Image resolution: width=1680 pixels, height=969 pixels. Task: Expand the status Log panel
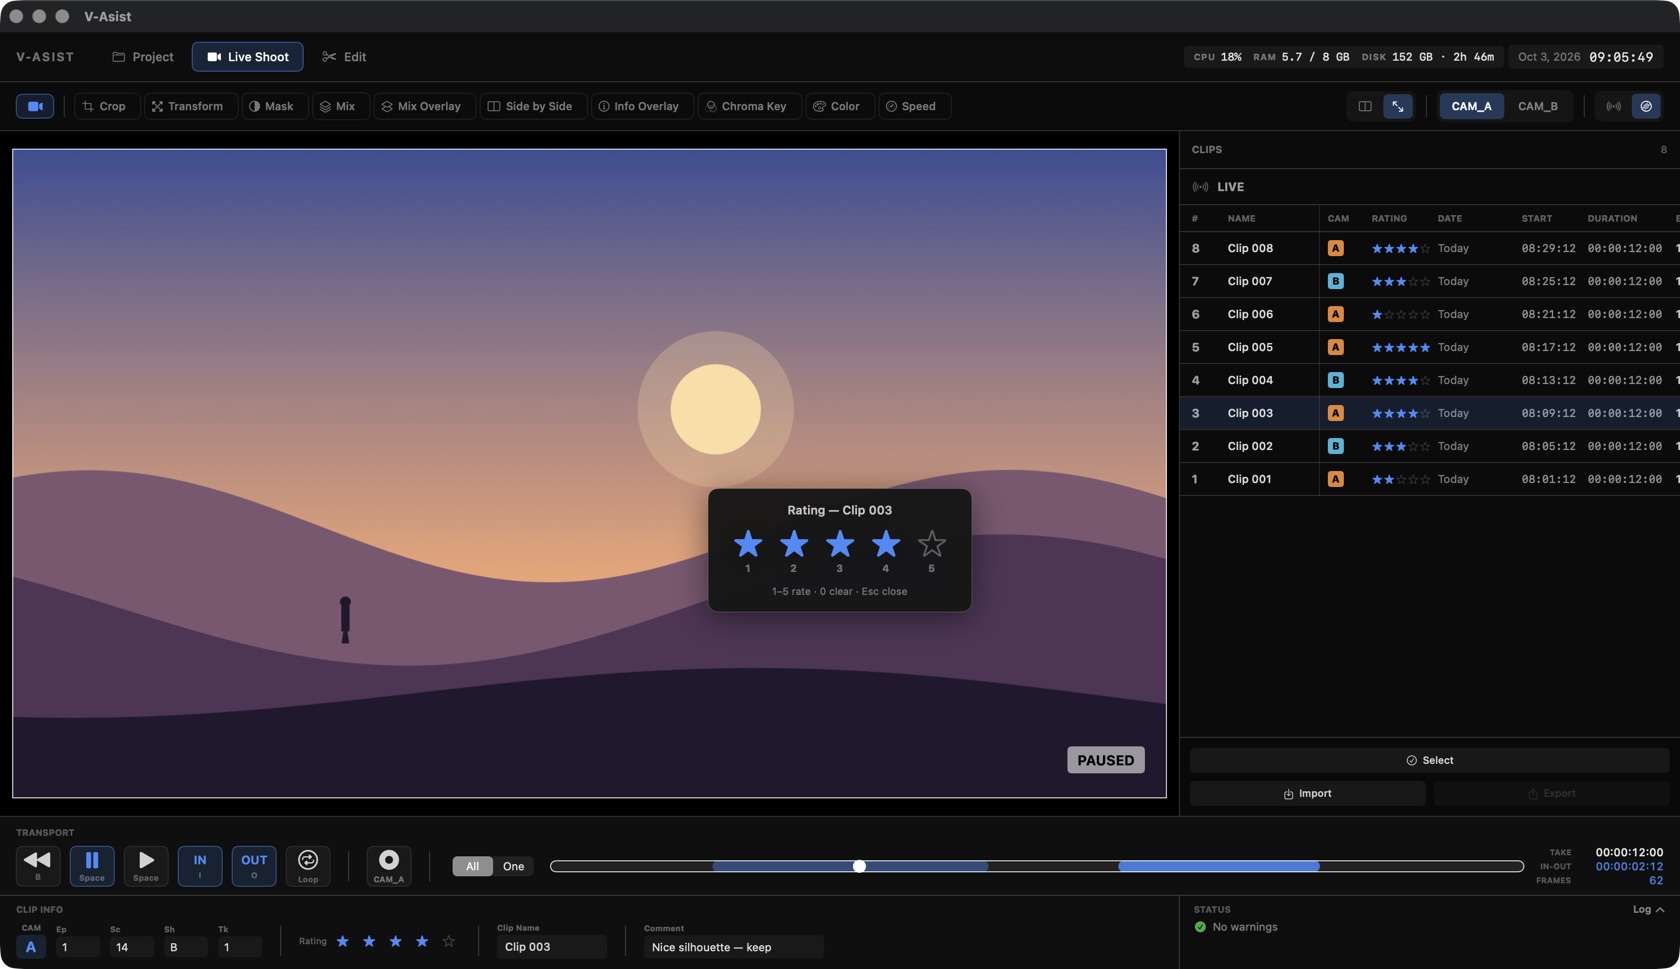pos(1649,909)
